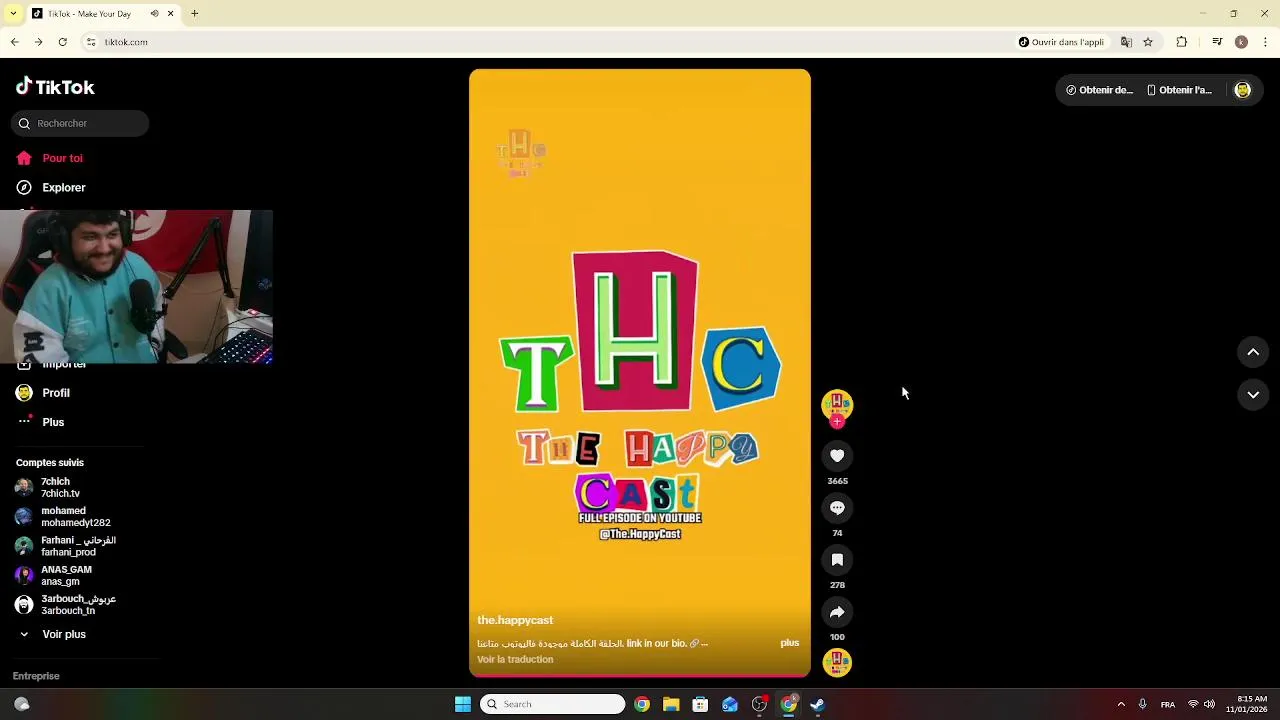Open the sound disc icon below share
Image resolution: width=1280 pixels, height=720 pixels.
(x=837, y=662)
